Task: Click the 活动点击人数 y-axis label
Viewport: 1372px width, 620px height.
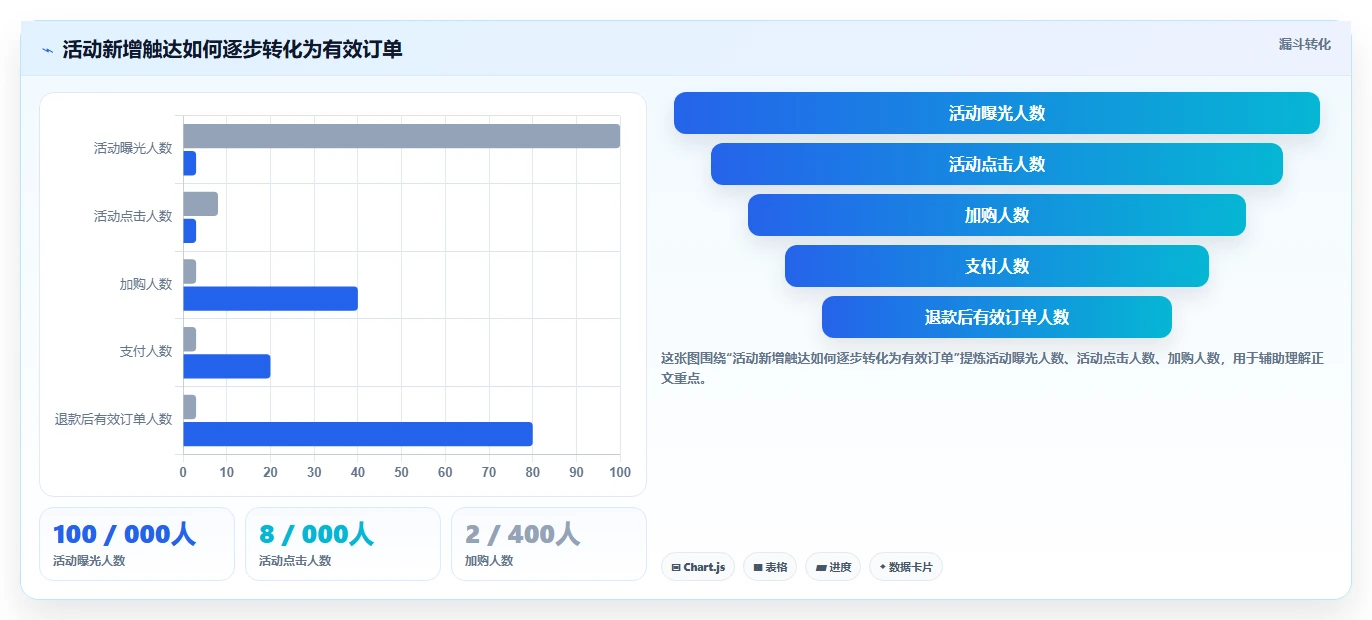Action: (133, 216)
